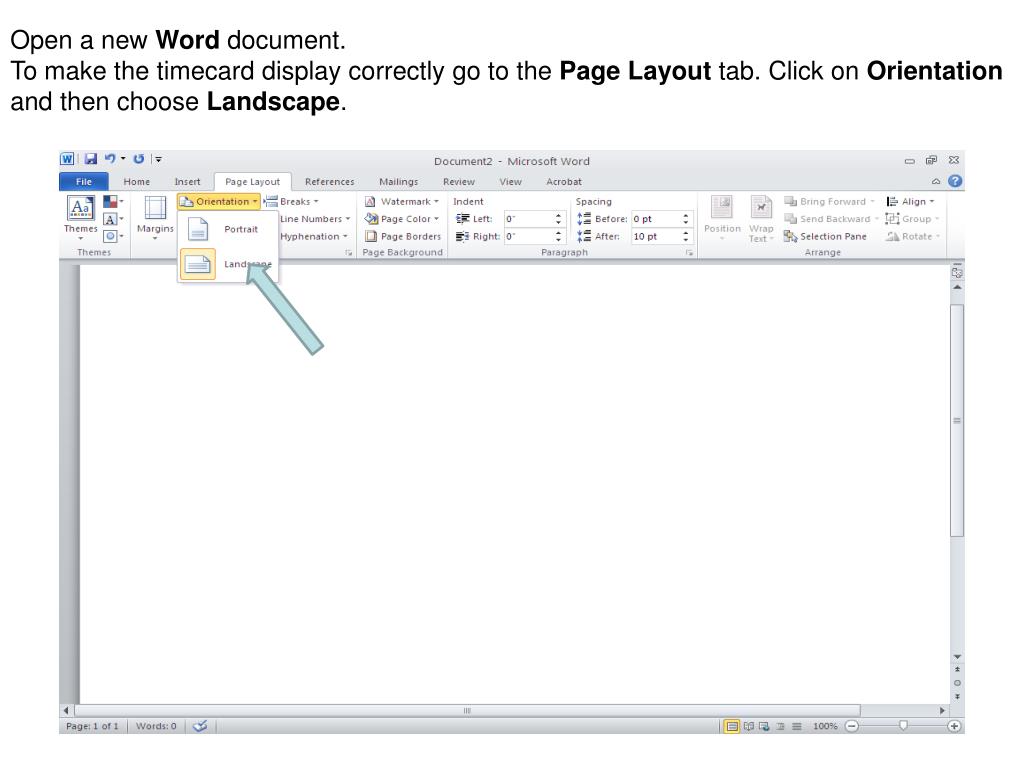Open Theme Colors dropdown
The image size is (1024, 768).
113,202
